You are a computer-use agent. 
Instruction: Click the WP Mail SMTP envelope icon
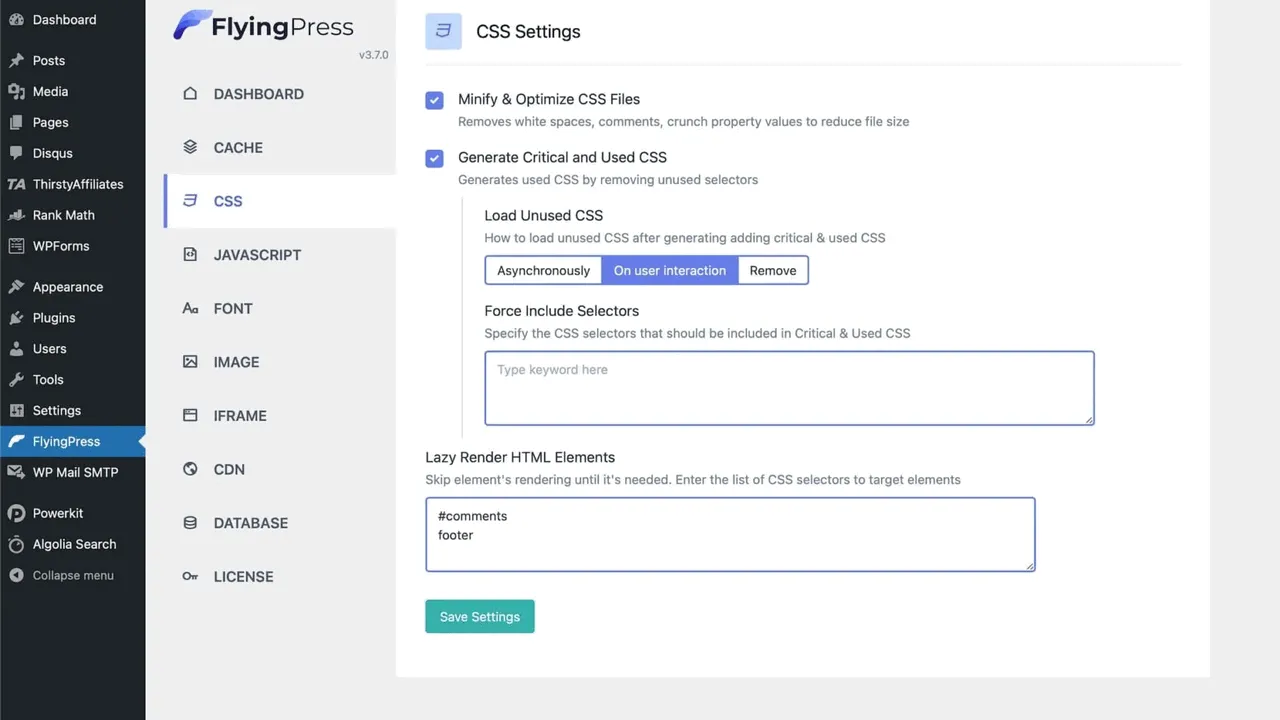click(16, 473)
